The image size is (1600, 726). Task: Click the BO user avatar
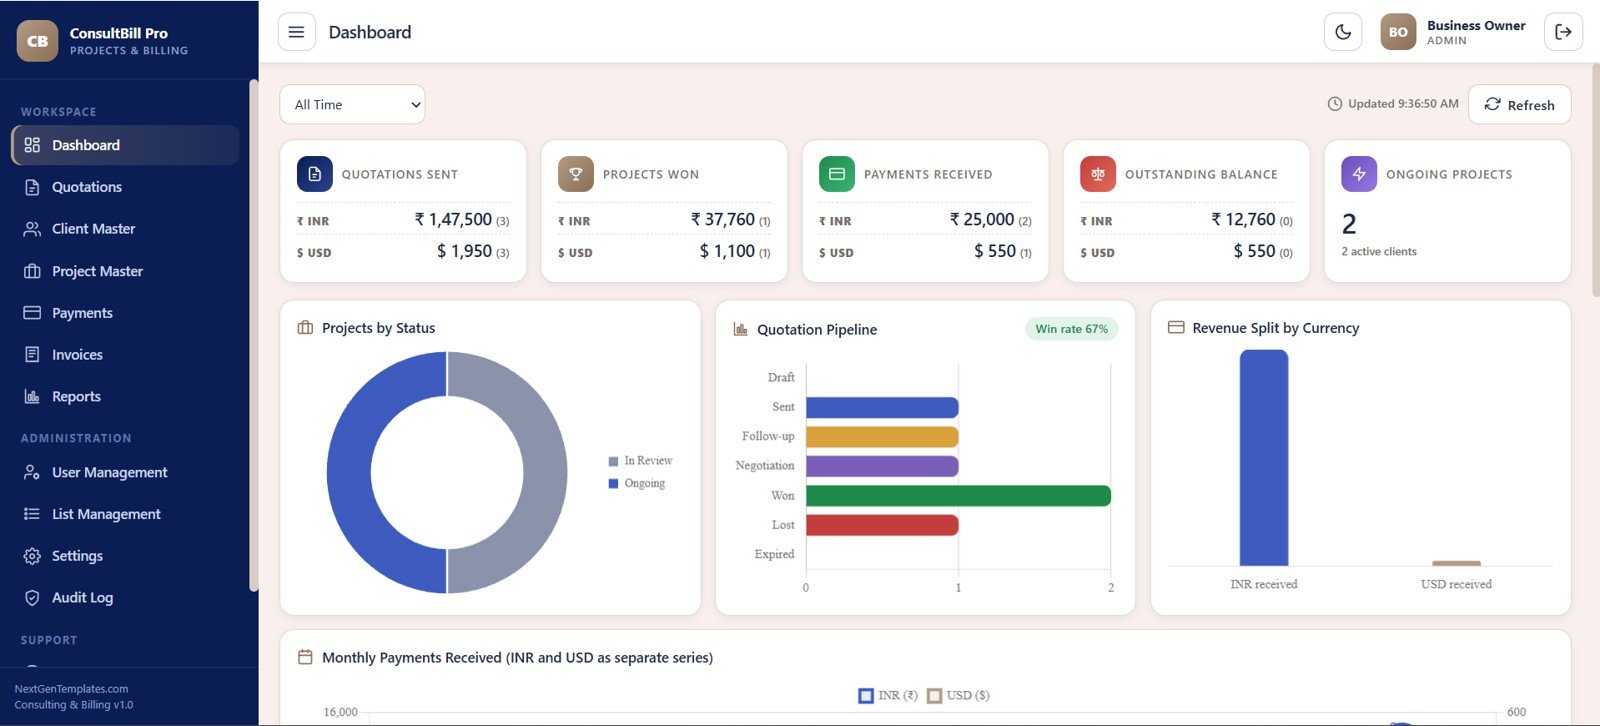tap(1398, 32)
